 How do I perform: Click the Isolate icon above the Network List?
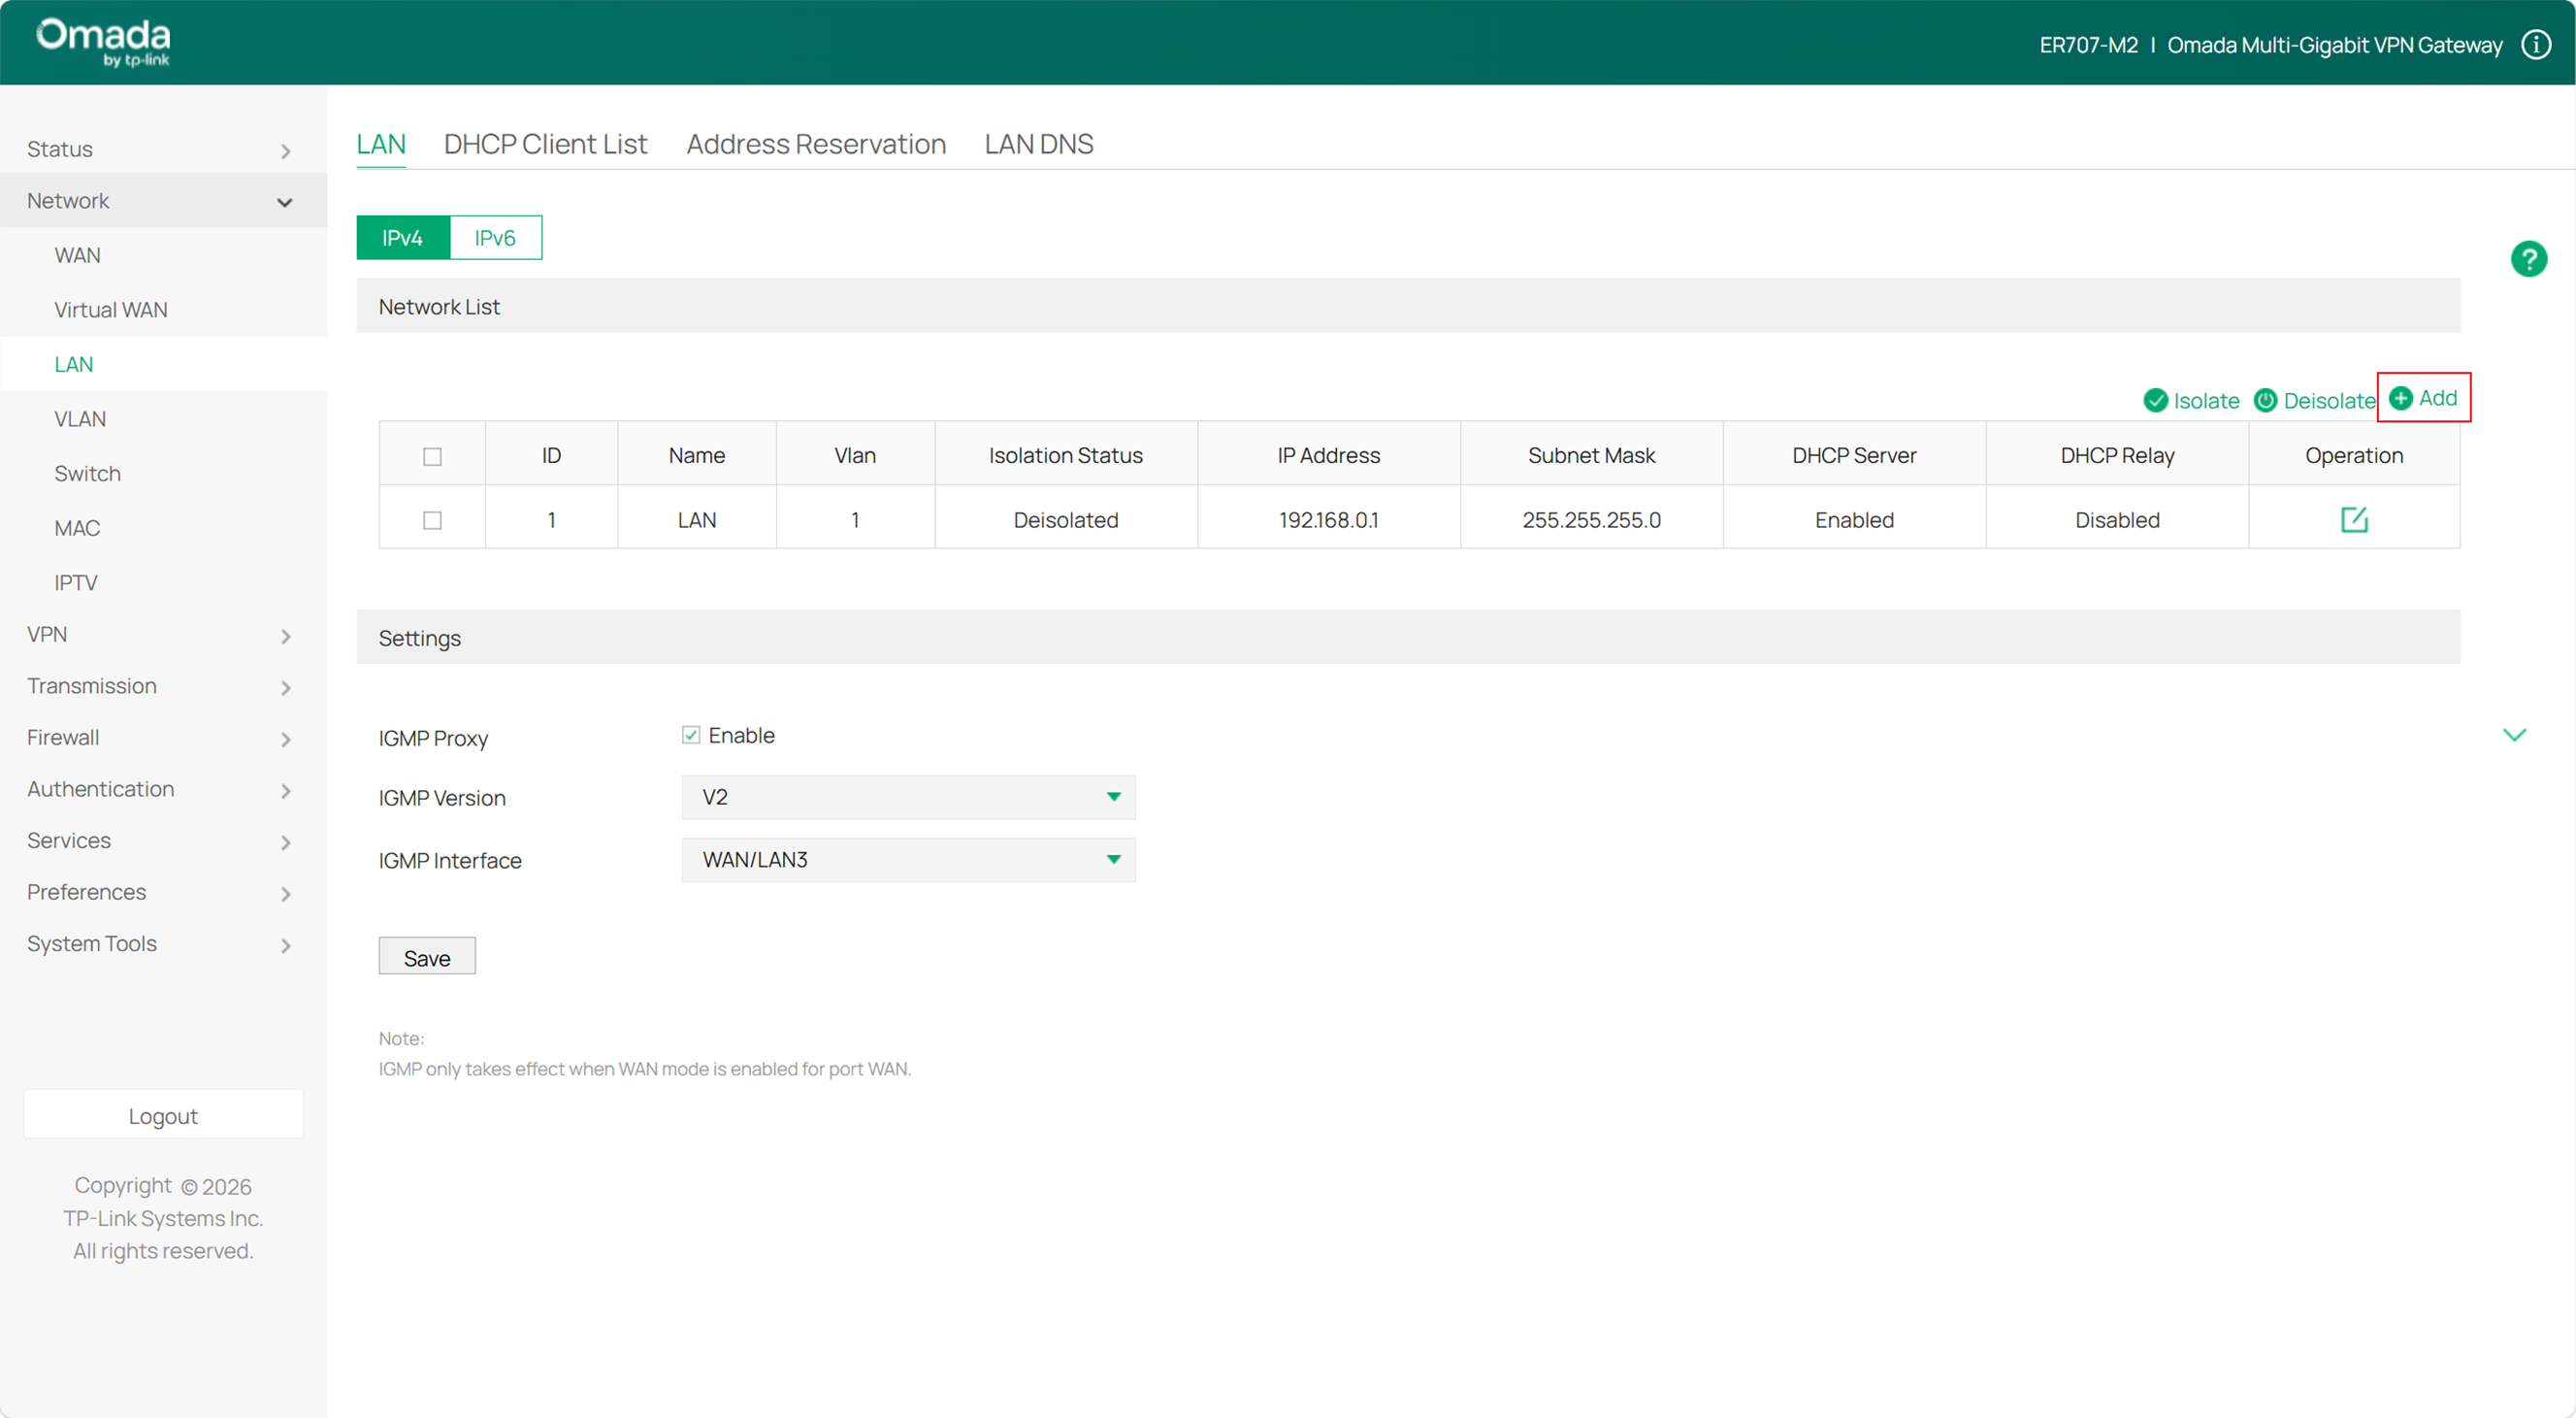(2156, 400)
